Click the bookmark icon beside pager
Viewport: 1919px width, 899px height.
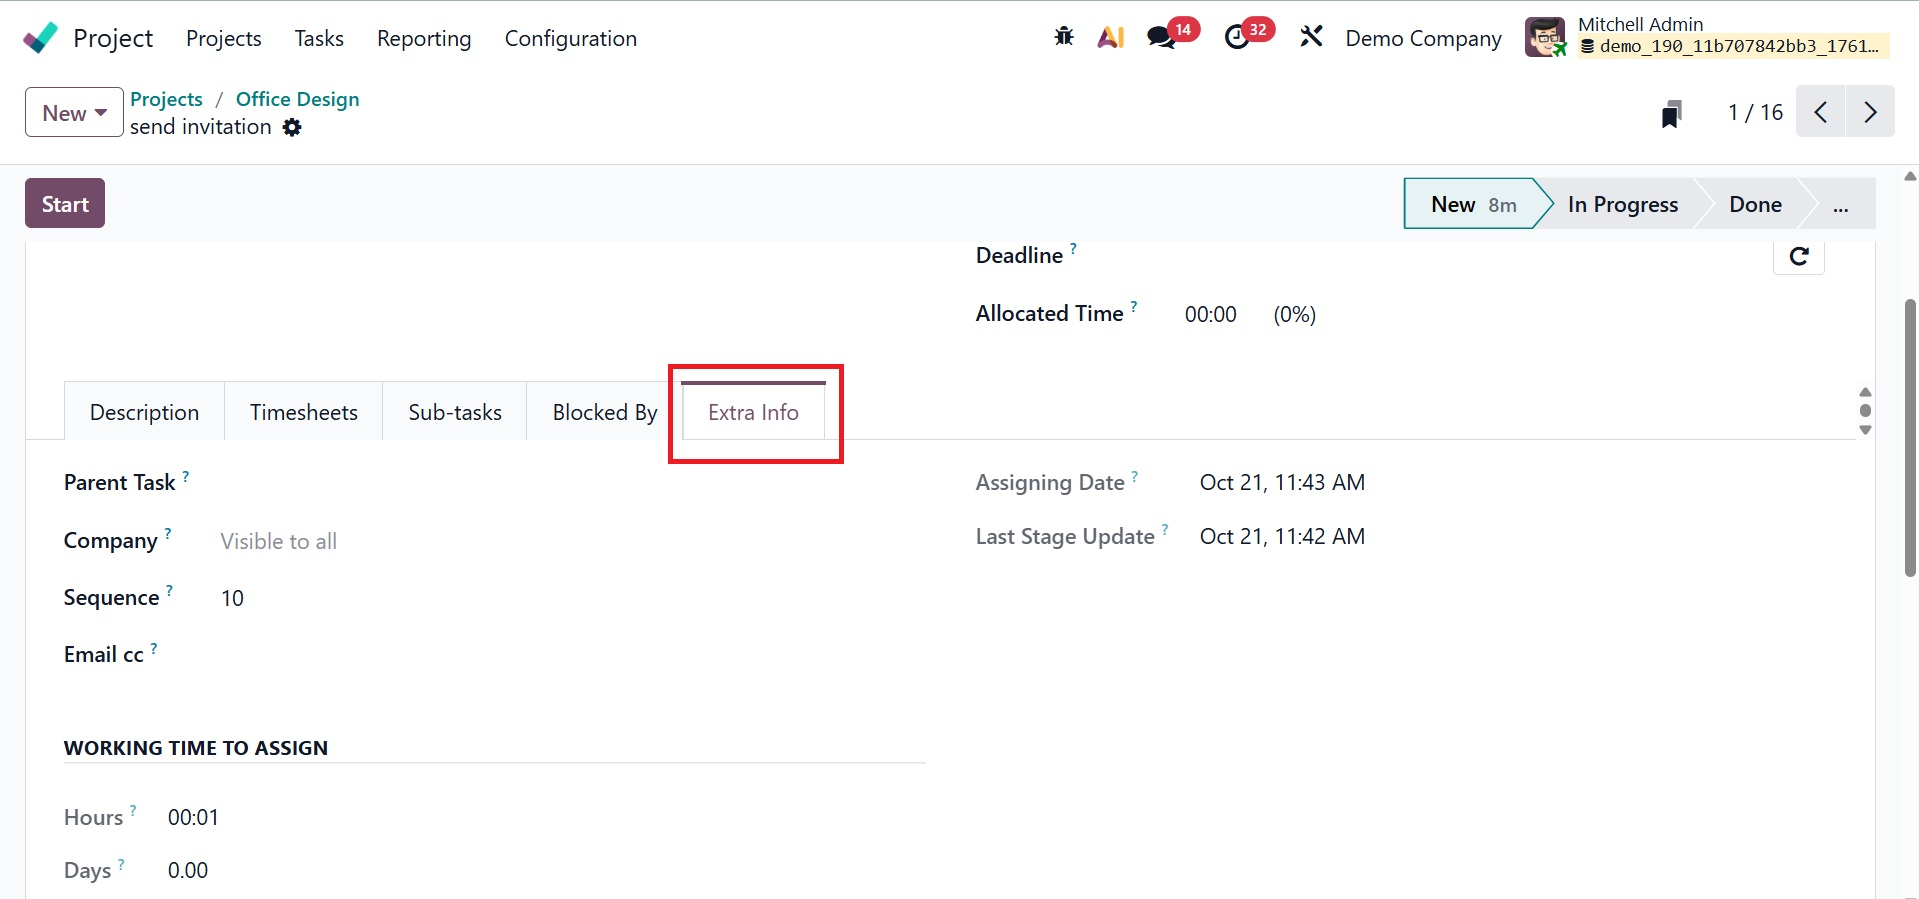click(x=1671, y=113)
